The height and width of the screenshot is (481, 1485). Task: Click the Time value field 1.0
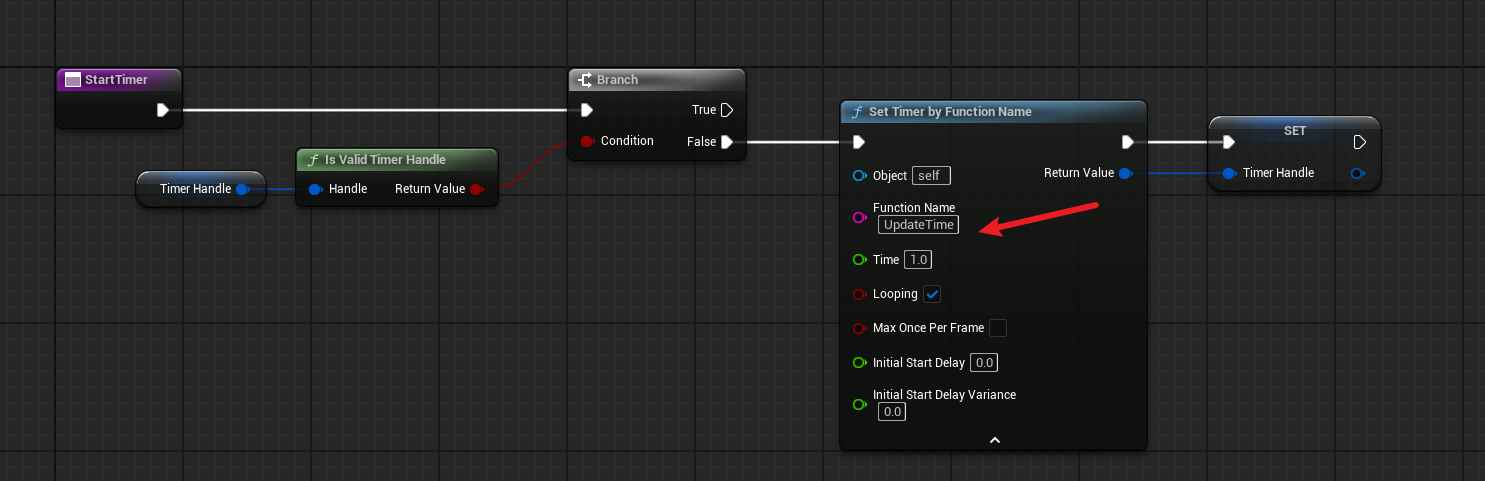[x=918, y=260]
